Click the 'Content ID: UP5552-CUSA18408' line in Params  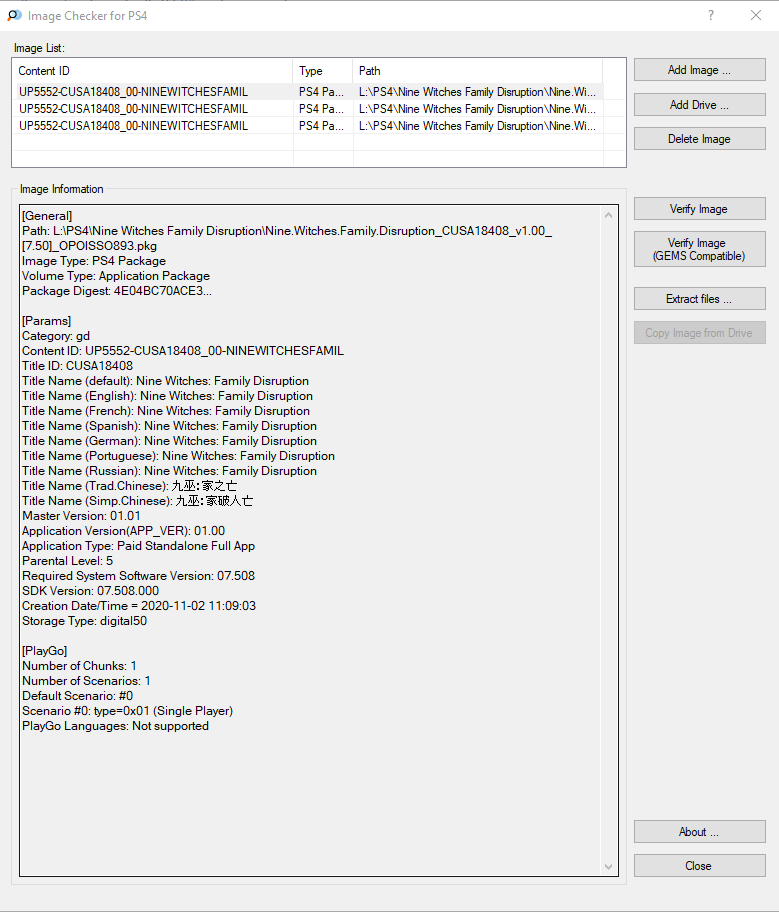click(x=183, y=351)
